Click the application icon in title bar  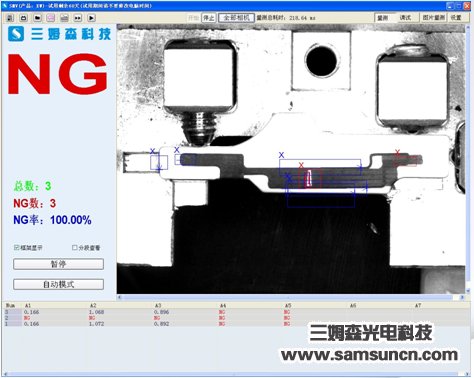[6, 6]
